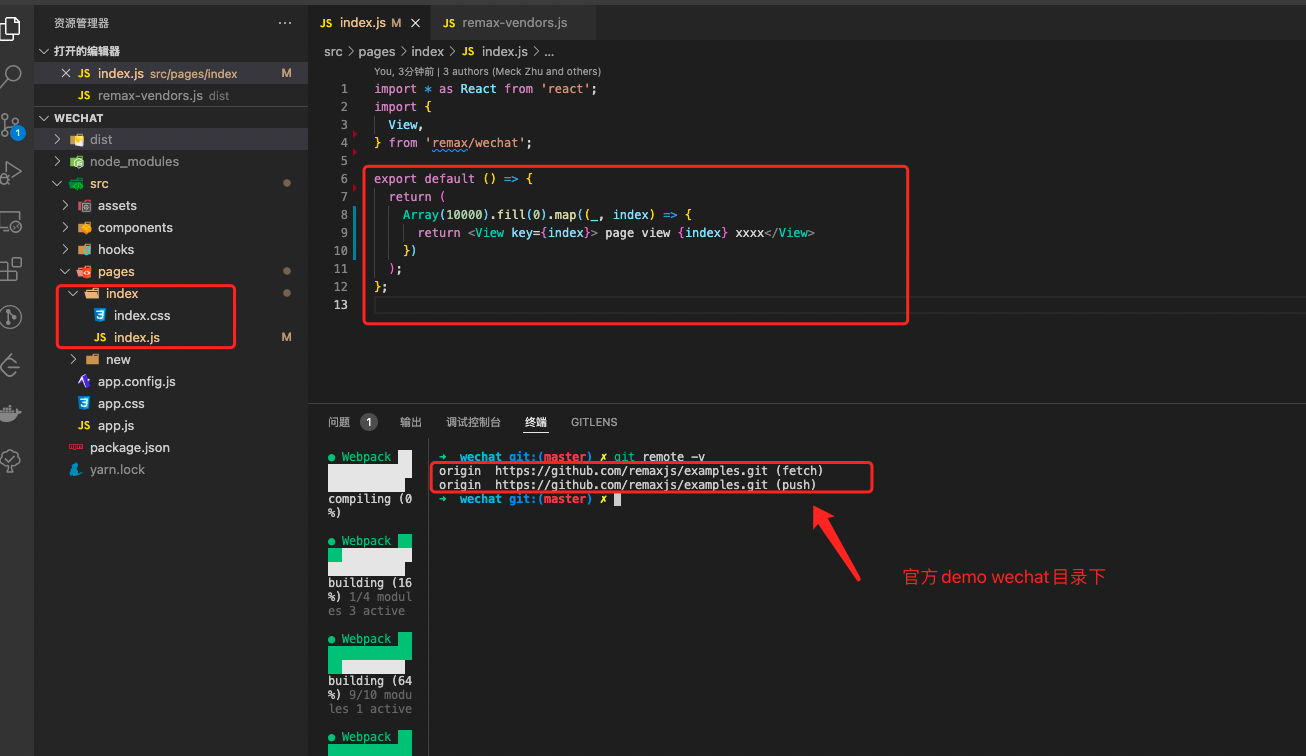This screenshot has width=1306, height=756.
Task: Open the 调试控制台 panel tab
Action: (x=473, y=422)
